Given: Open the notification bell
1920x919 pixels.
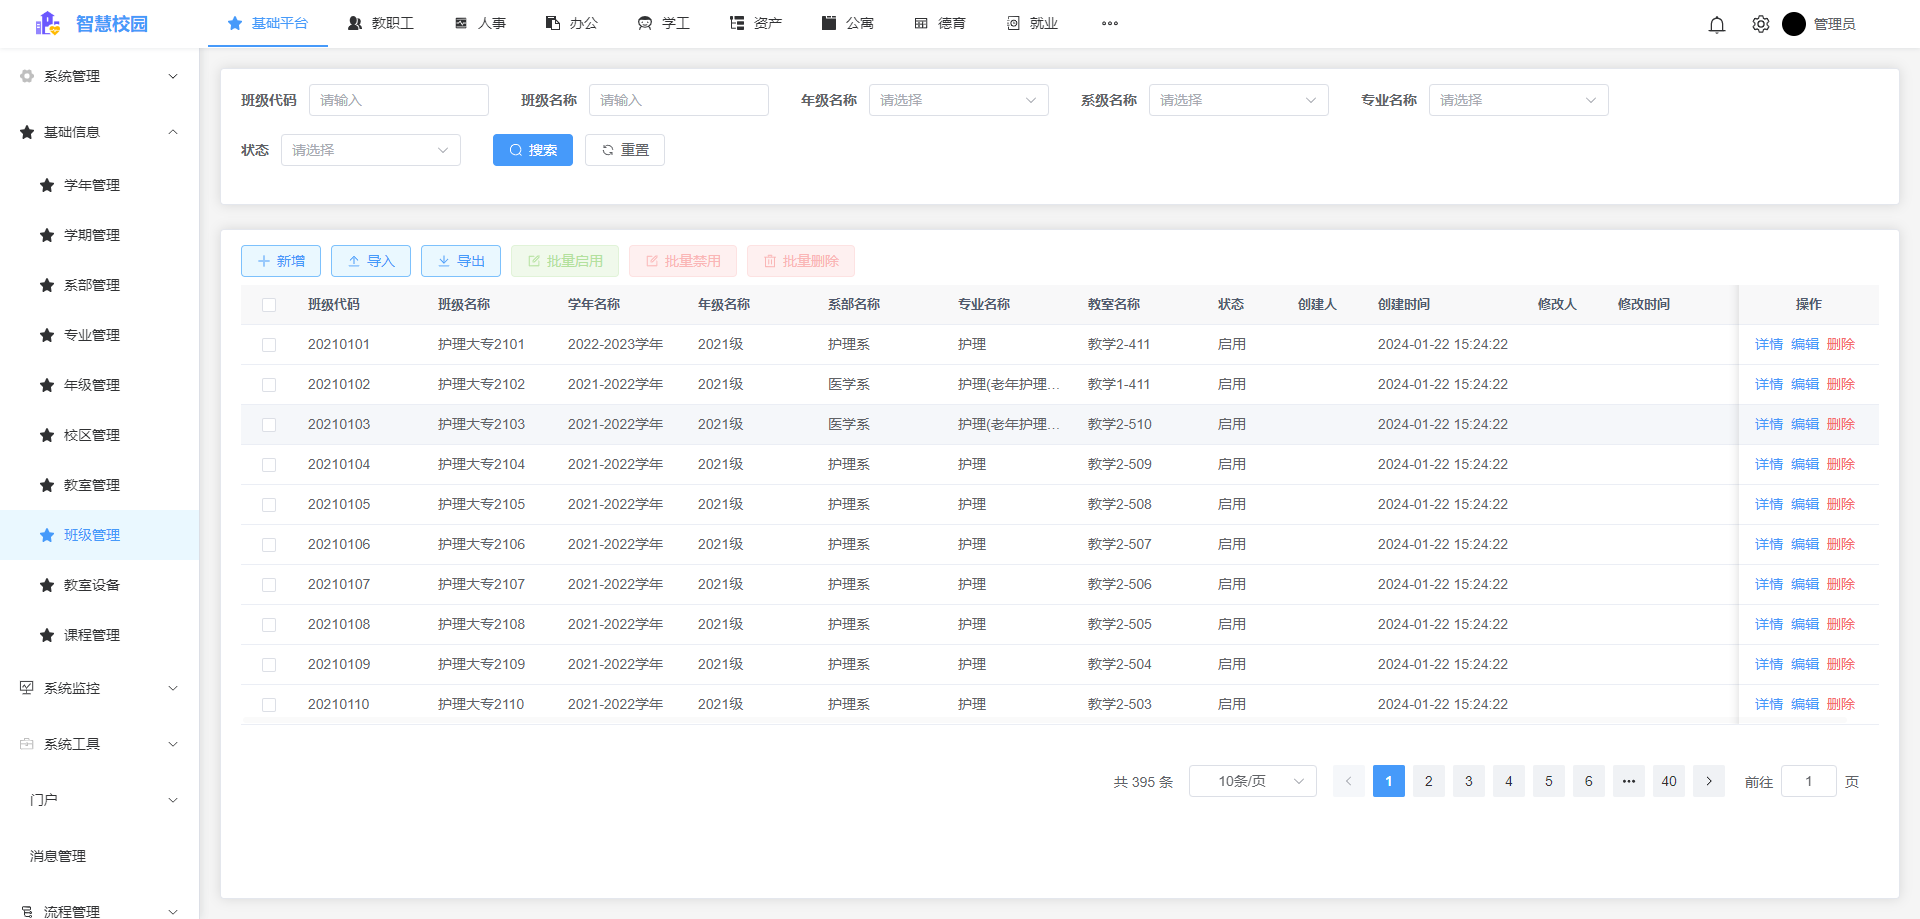Looking at the screenshot, I should pyautogui.click(x=1717, y=23).
